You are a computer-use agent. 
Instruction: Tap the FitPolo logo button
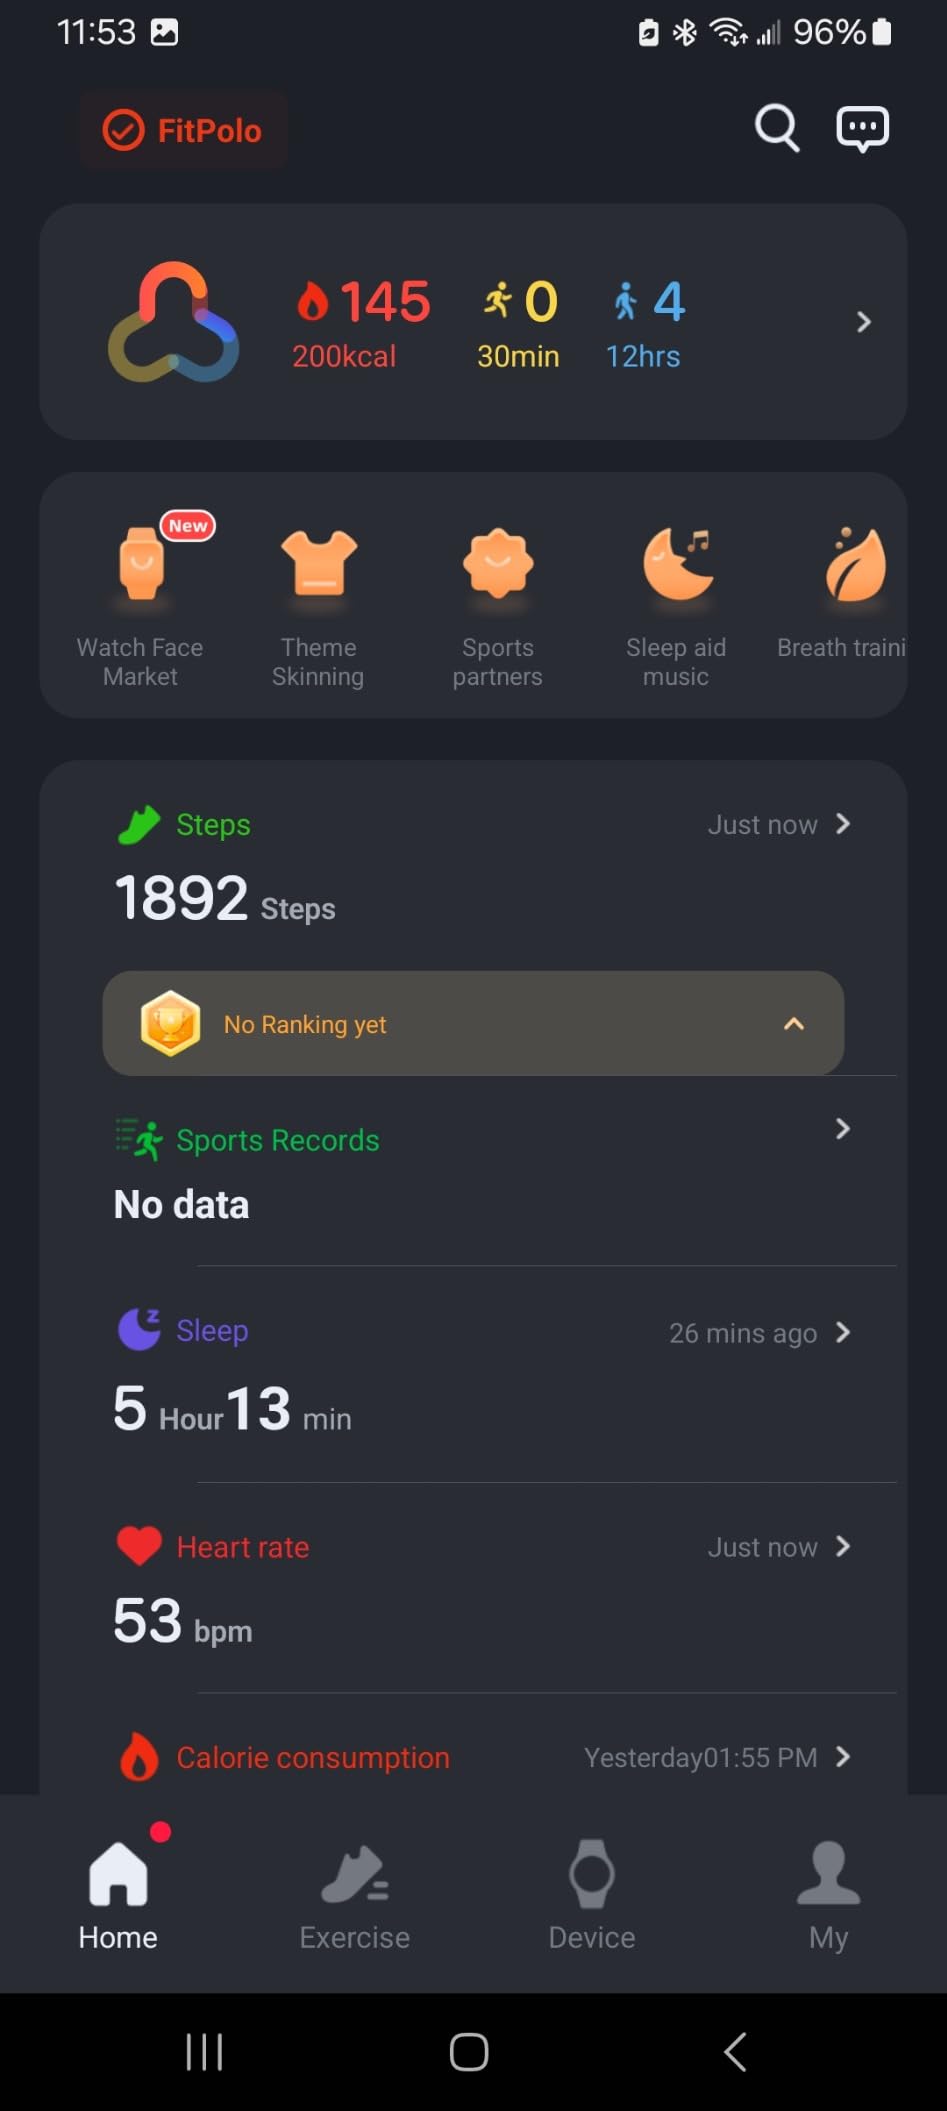(x=183, y=130)
